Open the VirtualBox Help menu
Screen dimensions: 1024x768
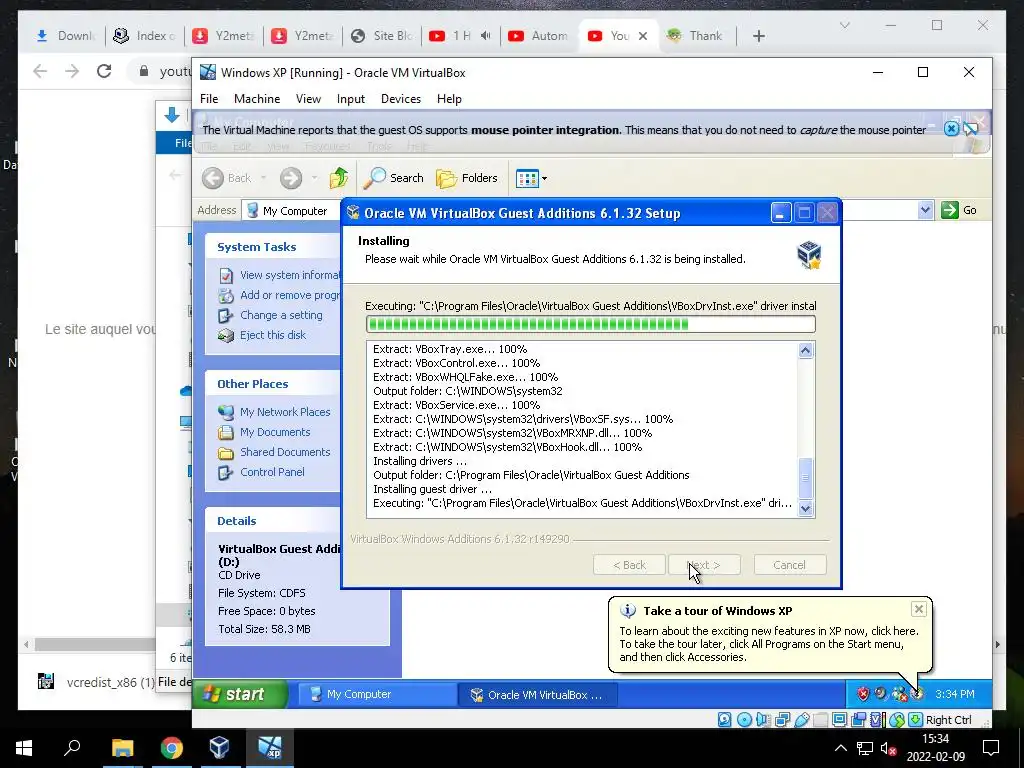[x=449, y=99]
